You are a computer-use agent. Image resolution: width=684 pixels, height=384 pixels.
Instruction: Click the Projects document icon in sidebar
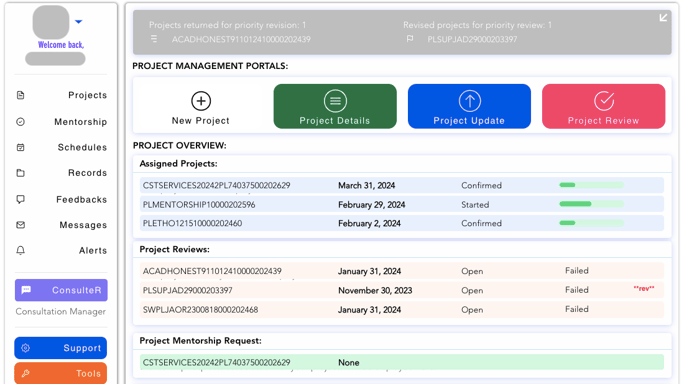pos(21,95)
